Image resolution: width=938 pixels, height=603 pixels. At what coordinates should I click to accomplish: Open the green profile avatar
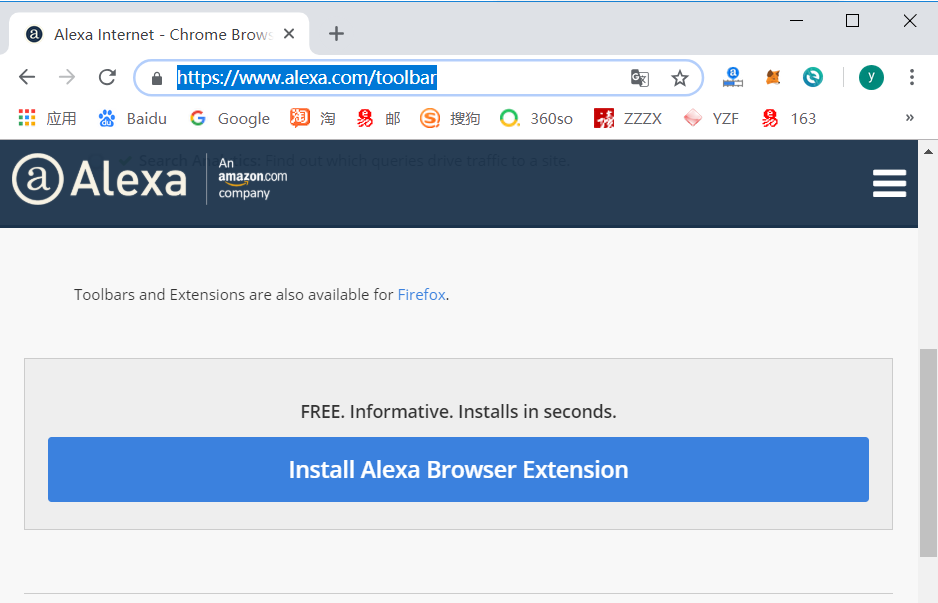[871, 77]
